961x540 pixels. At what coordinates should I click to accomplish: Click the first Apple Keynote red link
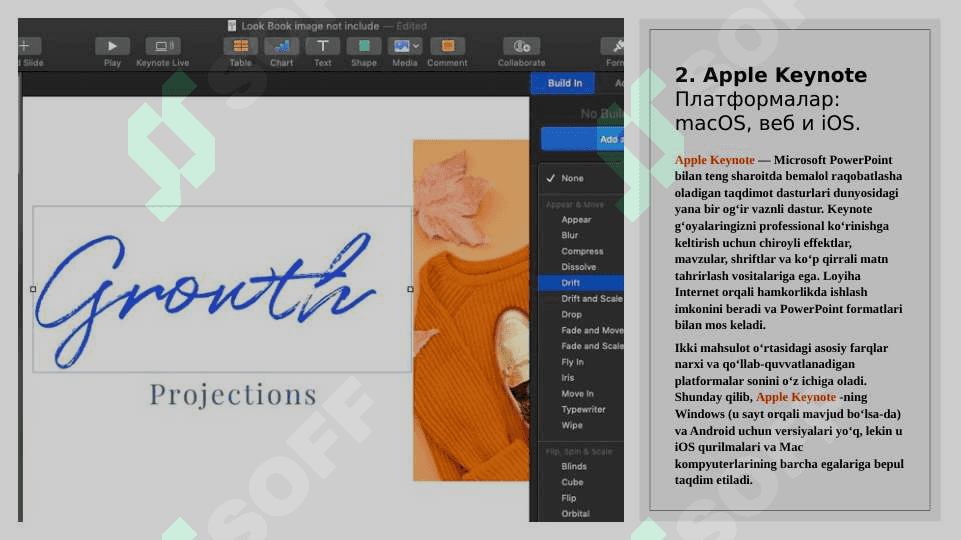pos(715,160)
